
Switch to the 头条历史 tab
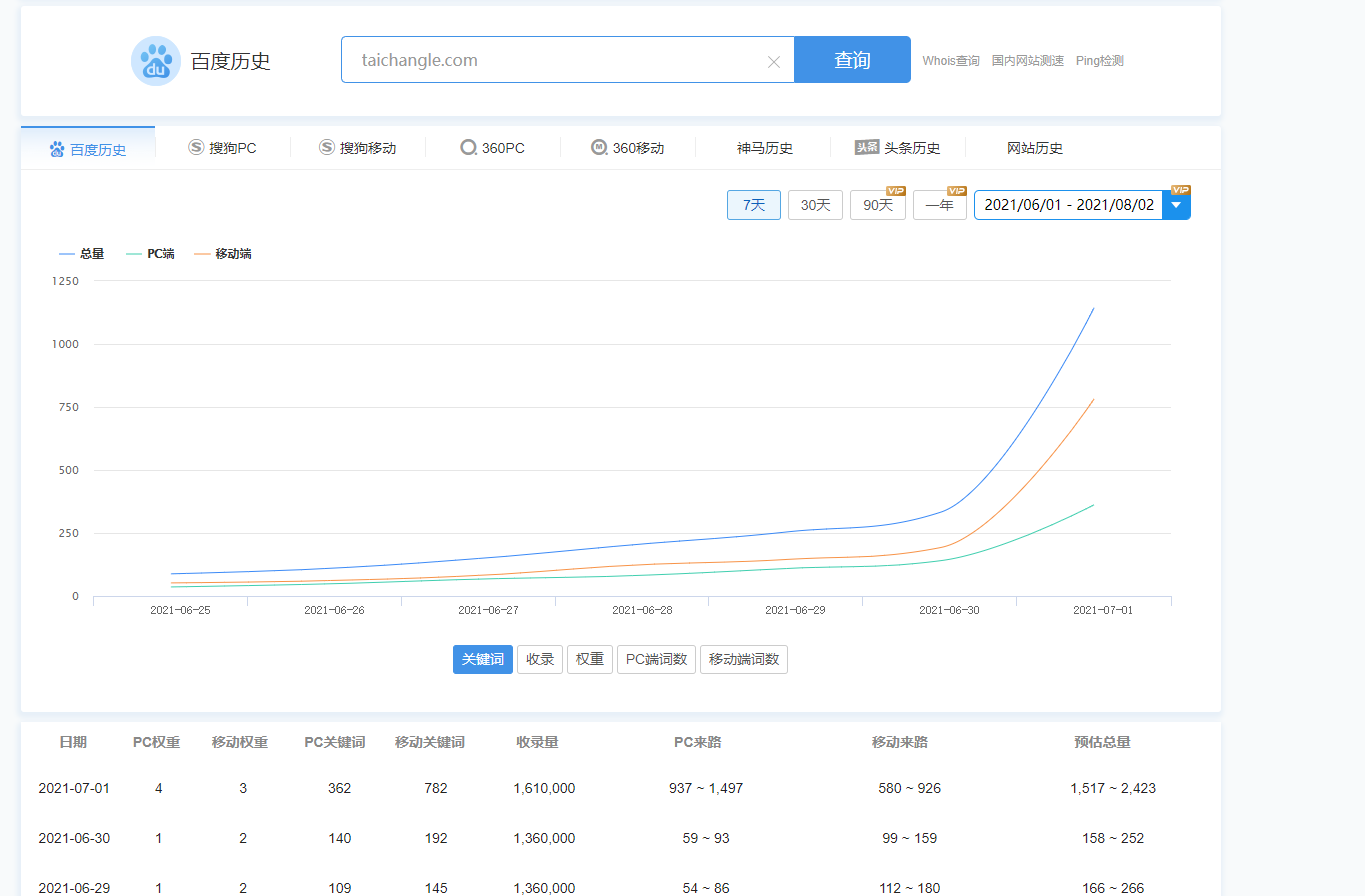(x=898, y=148)
